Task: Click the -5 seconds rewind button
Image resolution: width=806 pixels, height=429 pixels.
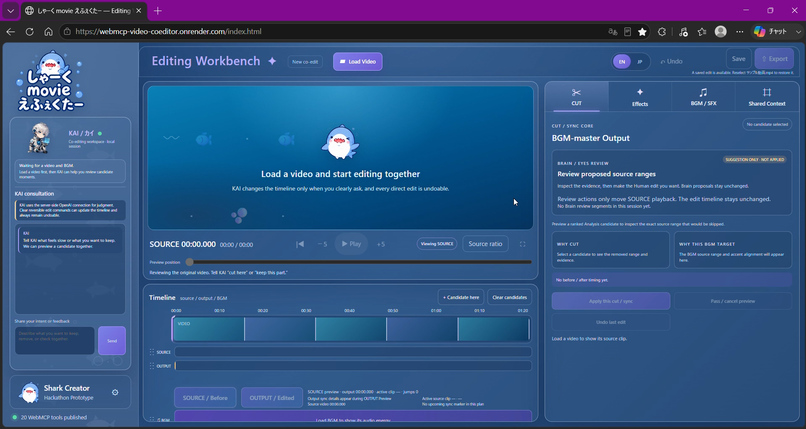Action: point(322,244)
